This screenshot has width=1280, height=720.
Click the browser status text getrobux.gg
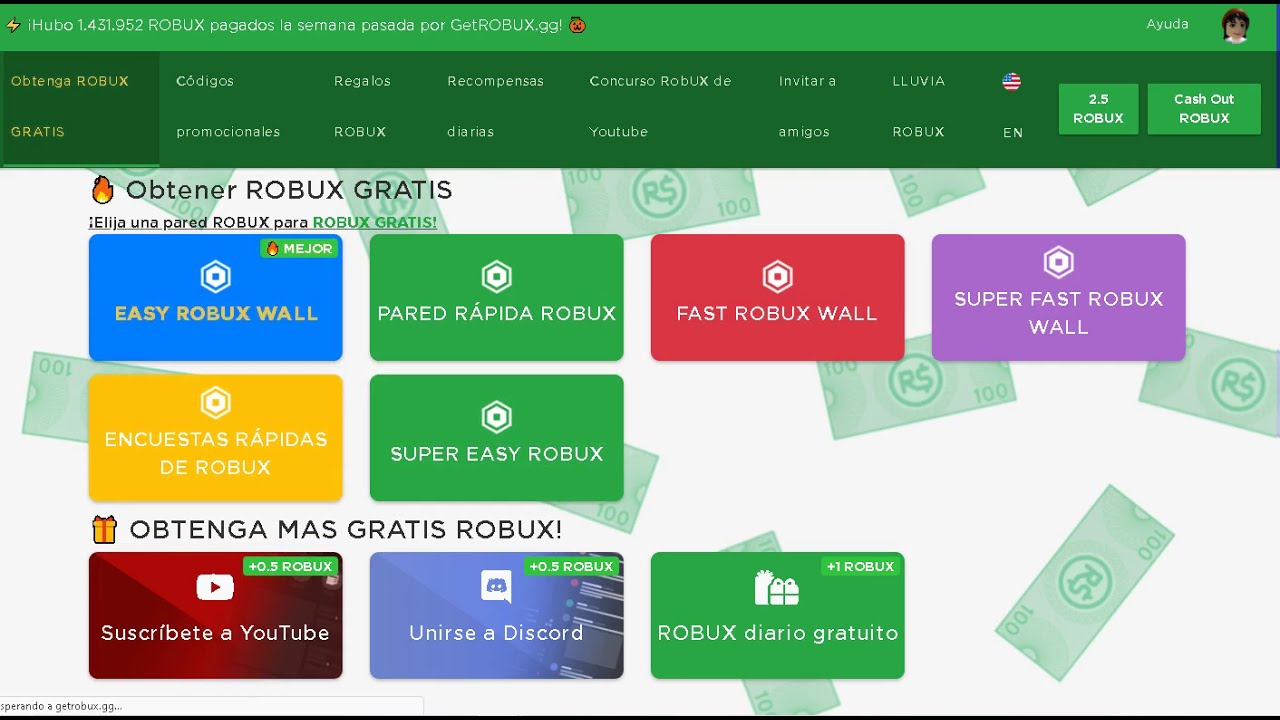click(x=61, y=706)
